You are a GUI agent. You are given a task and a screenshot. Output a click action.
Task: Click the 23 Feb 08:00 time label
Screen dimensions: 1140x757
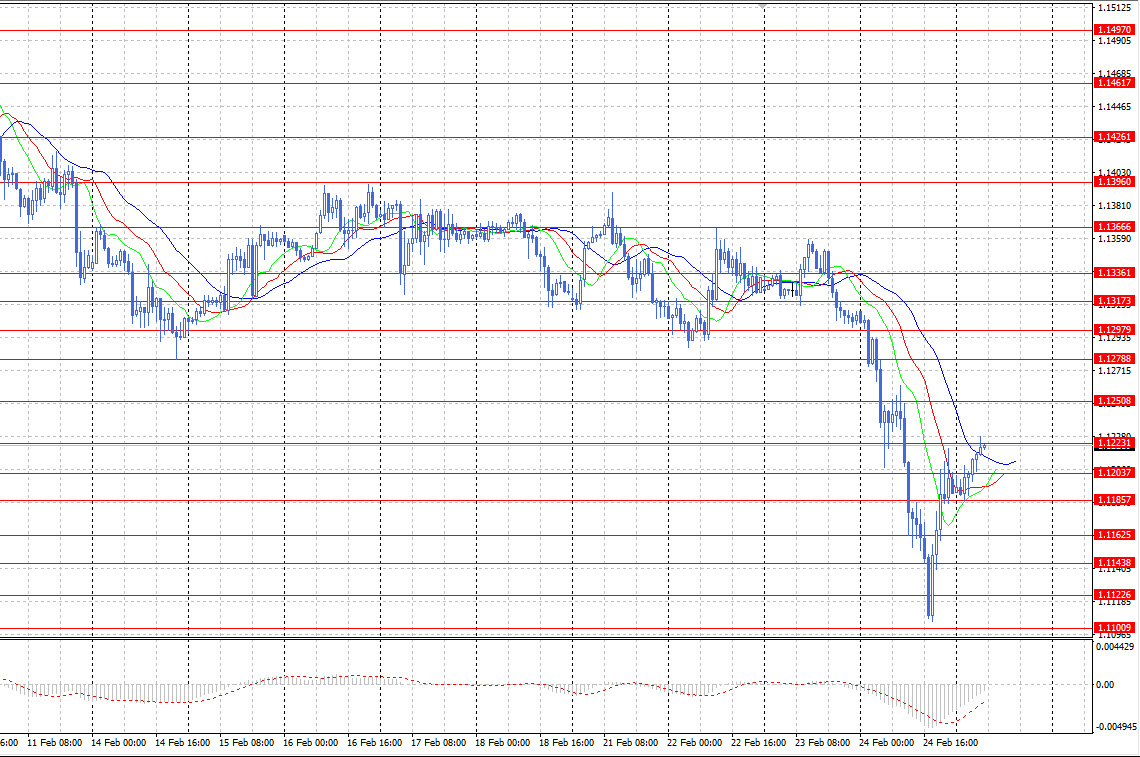(x=822, y=743)
